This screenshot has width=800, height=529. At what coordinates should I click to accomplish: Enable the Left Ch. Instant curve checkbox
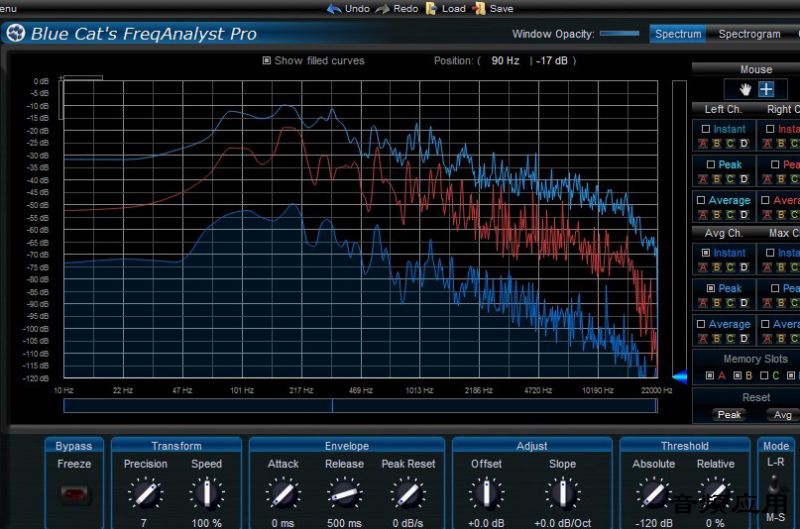[706, 129]
